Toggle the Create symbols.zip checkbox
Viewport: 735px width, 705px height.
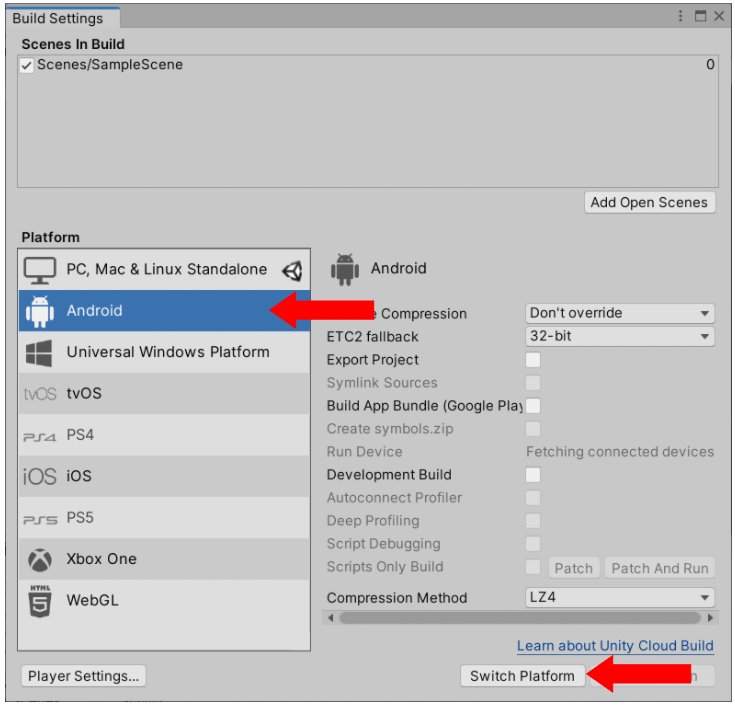(533, 429)
